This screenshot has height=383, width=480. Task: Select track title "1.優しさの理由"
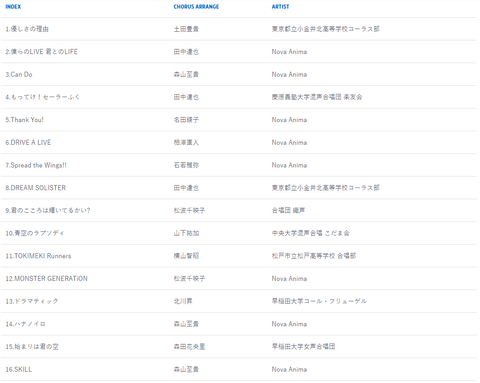pos(27,29)
